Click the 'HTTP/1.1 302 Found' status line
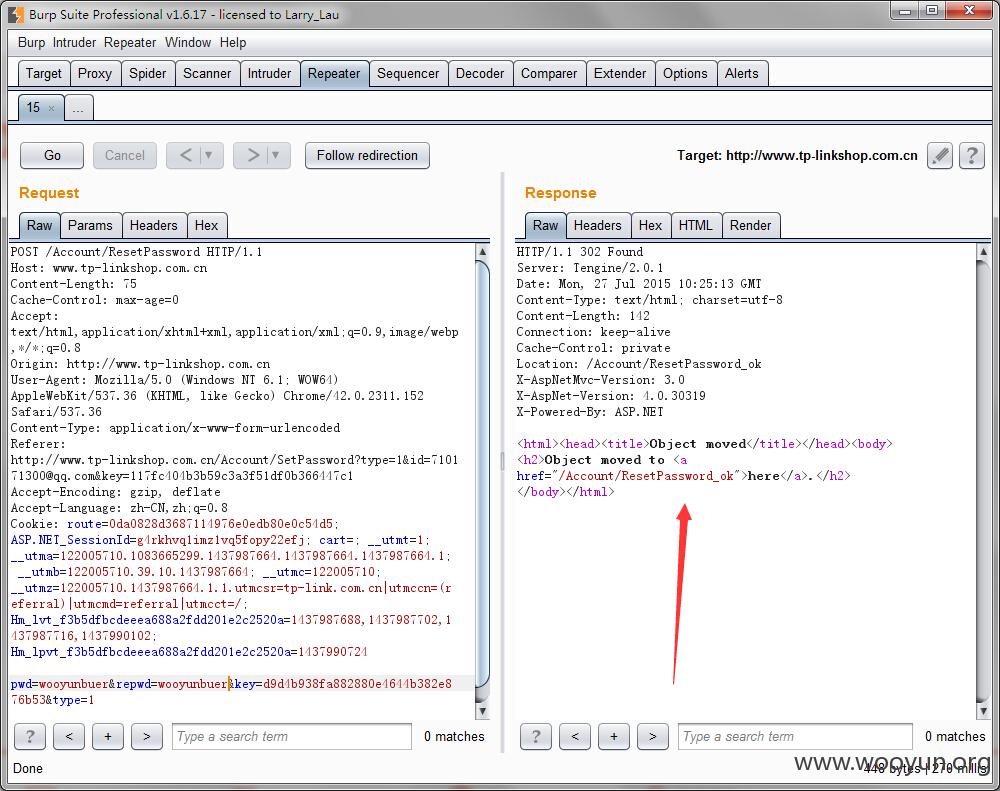This screenshot has height=791, width=1000. tap(580, 252)
